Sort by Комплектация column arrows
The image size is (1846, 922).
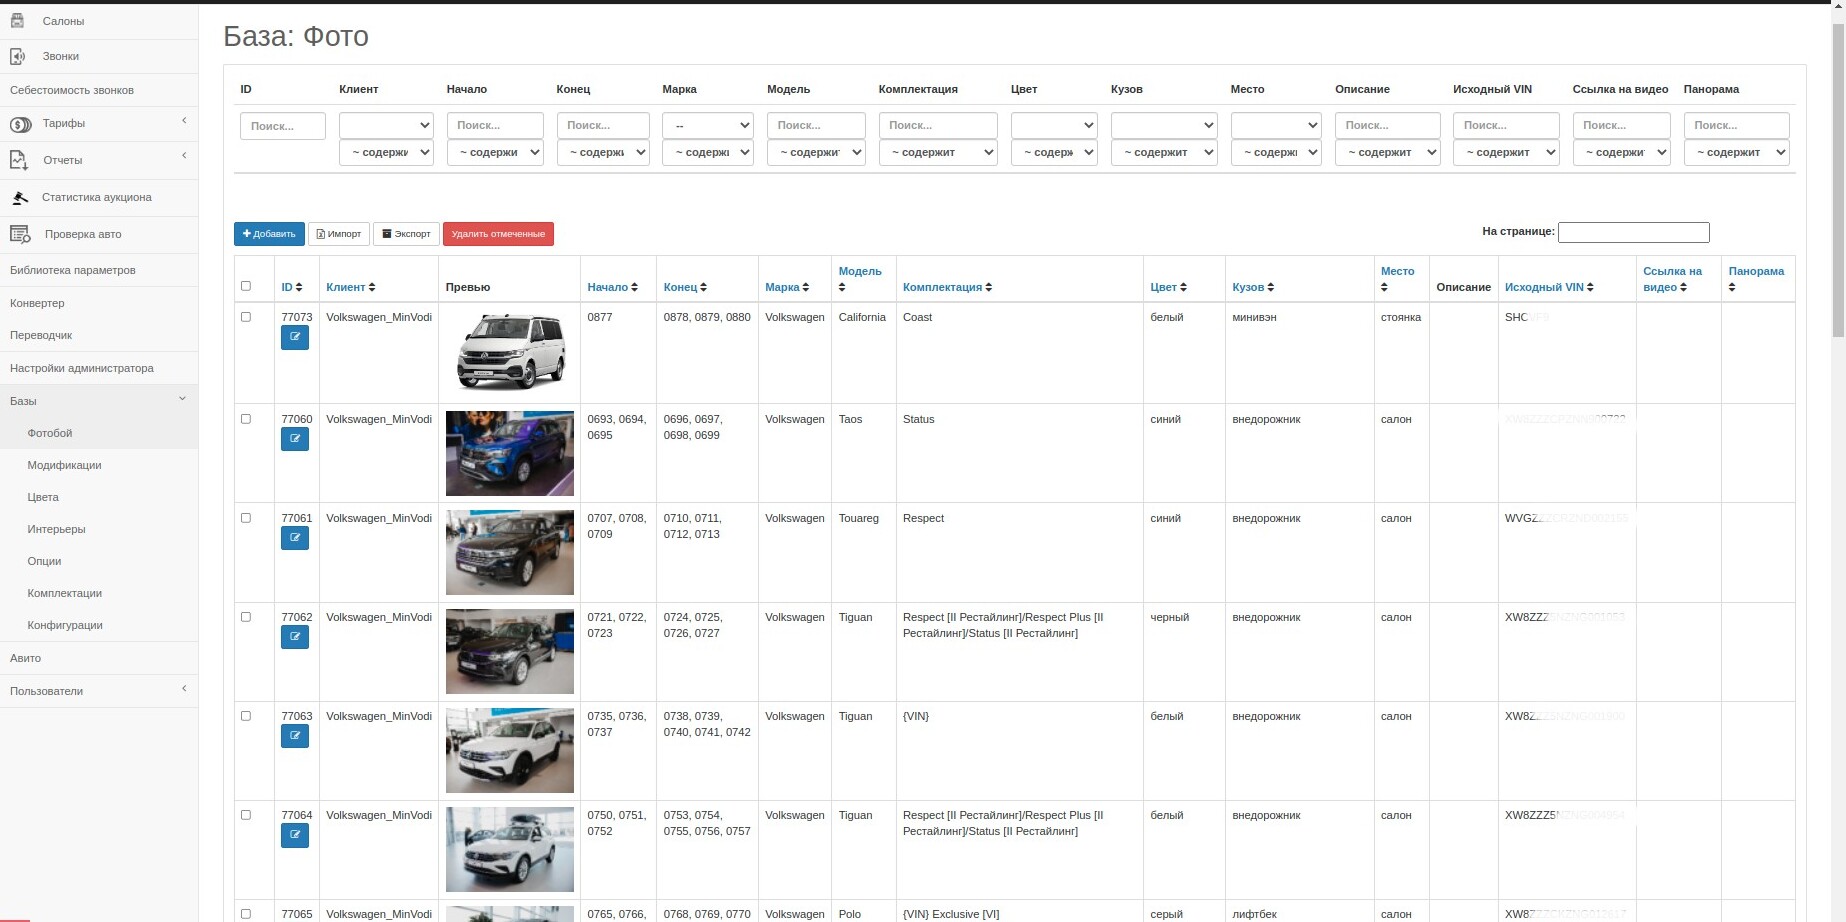tap(989, 288)
